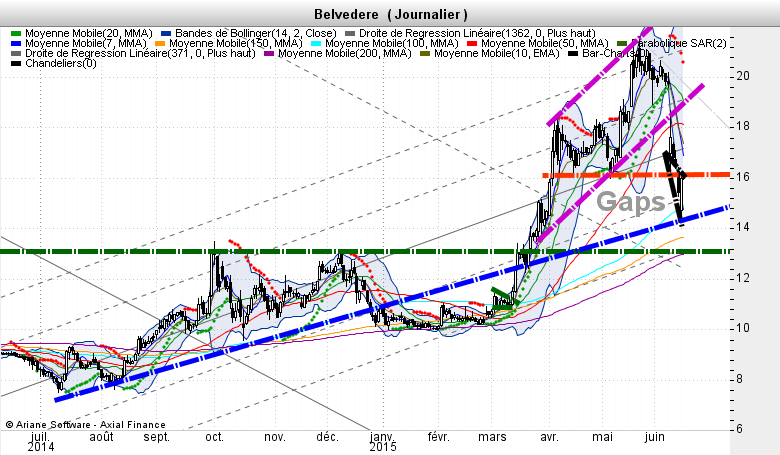Click the 'sept.' month label on the time axis
This screenshot has height=455, width=780.
click(x=157, y=437)
